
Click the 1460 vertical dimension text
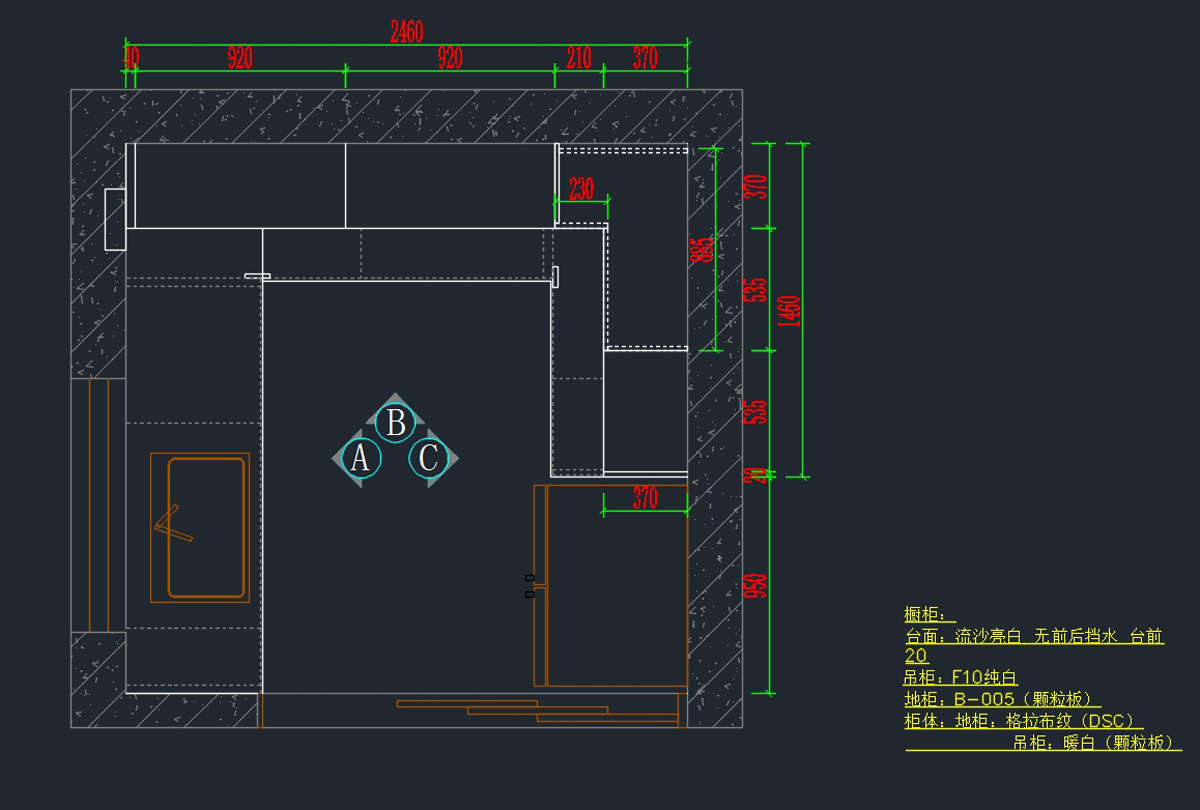(790, 312)
